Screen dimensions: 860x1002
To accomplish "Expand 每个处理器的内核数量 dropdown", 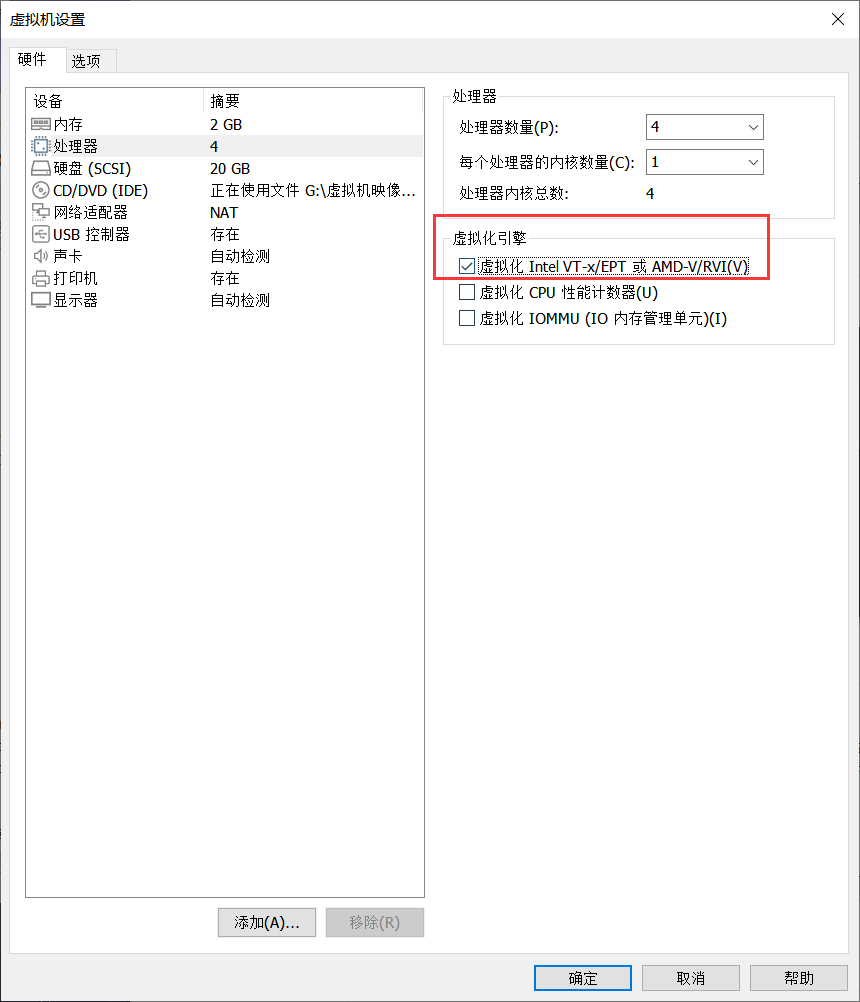I will click(705, 162).
